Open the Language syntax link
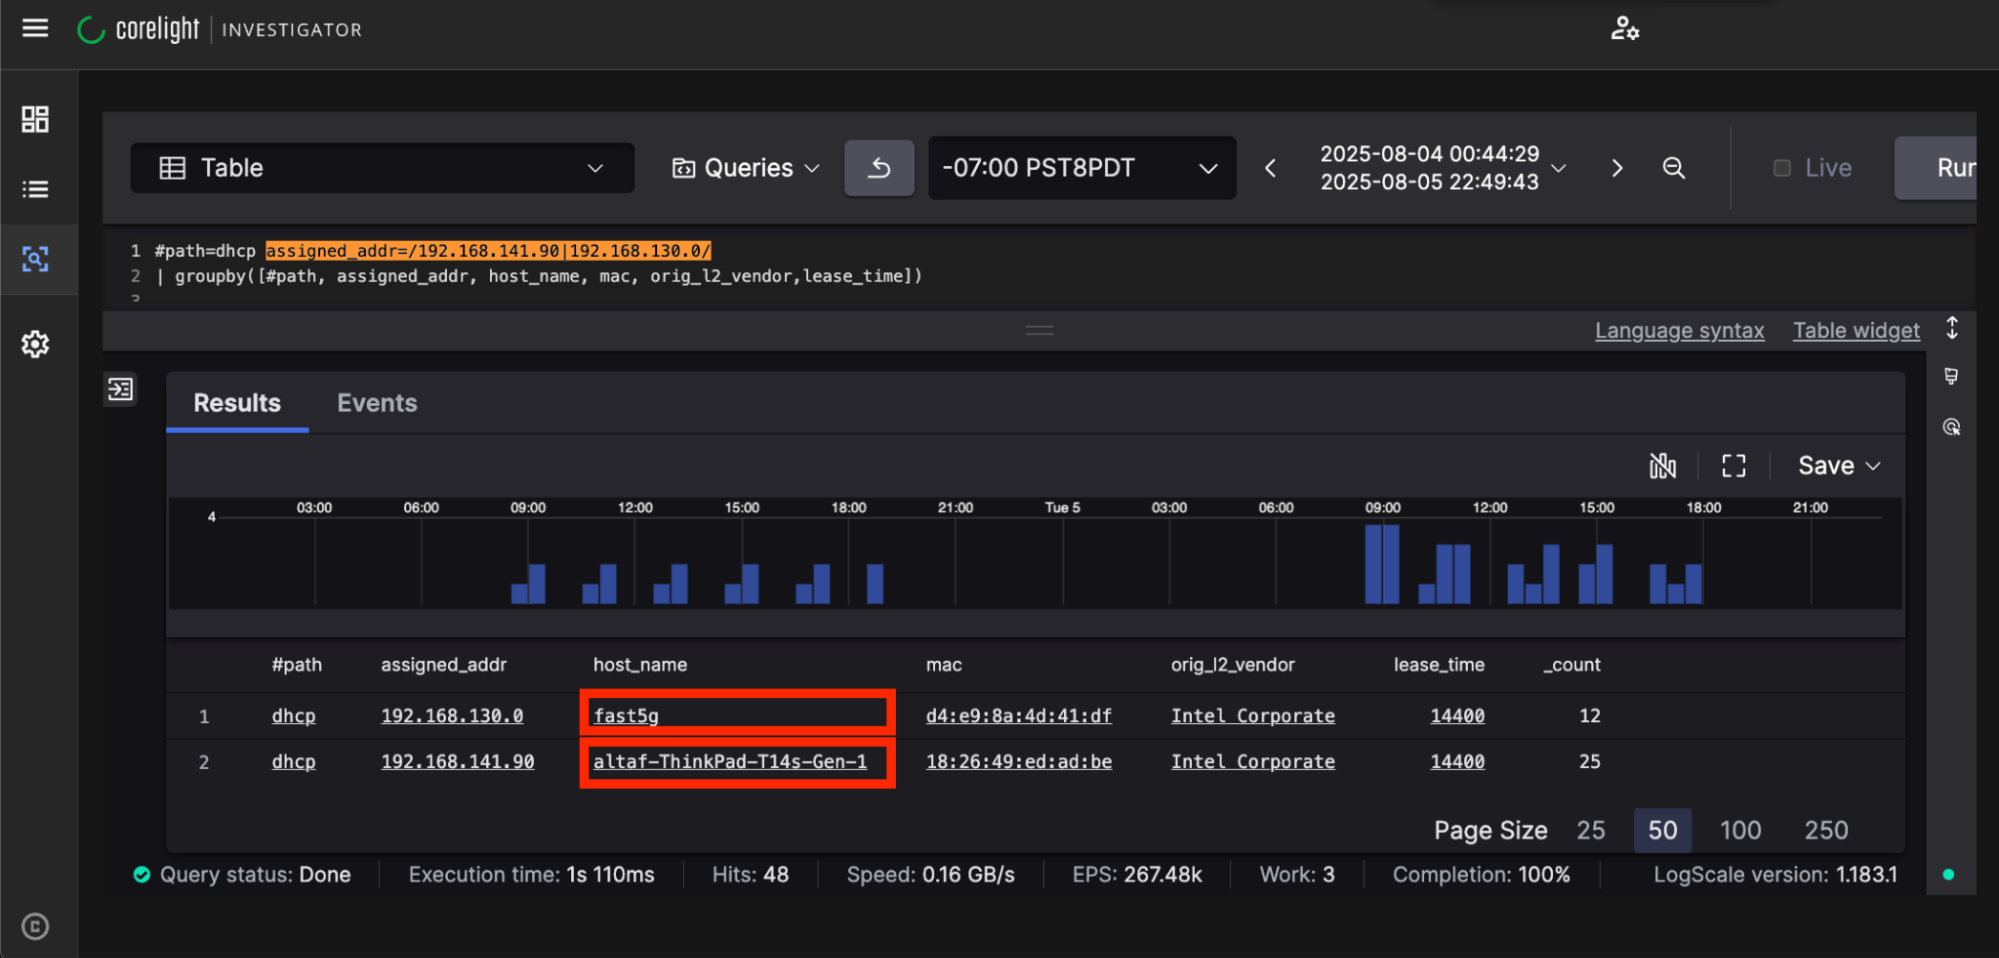The height and width of the screenshot is (958, 1999). point(1678,331)
